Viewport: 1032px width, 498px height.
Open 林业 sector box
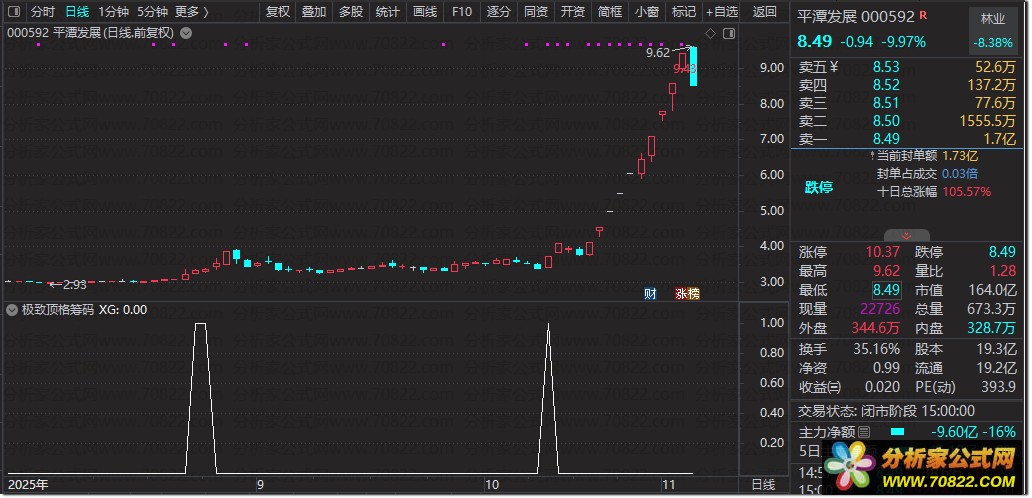tap(993, 31)
